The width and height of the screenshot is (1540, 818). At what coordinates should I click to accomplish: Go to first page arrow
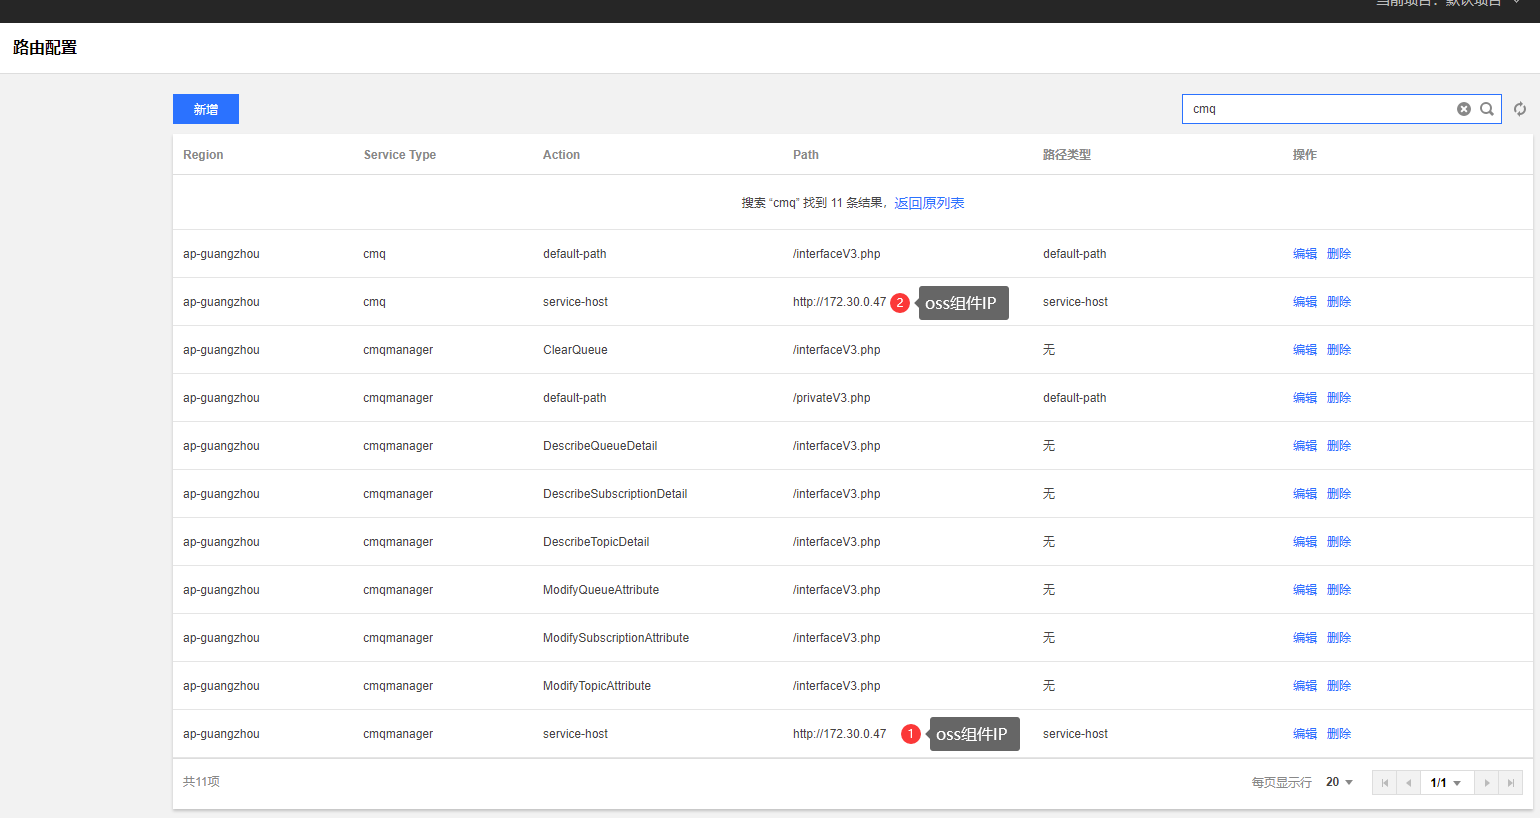pos(1385,783)
